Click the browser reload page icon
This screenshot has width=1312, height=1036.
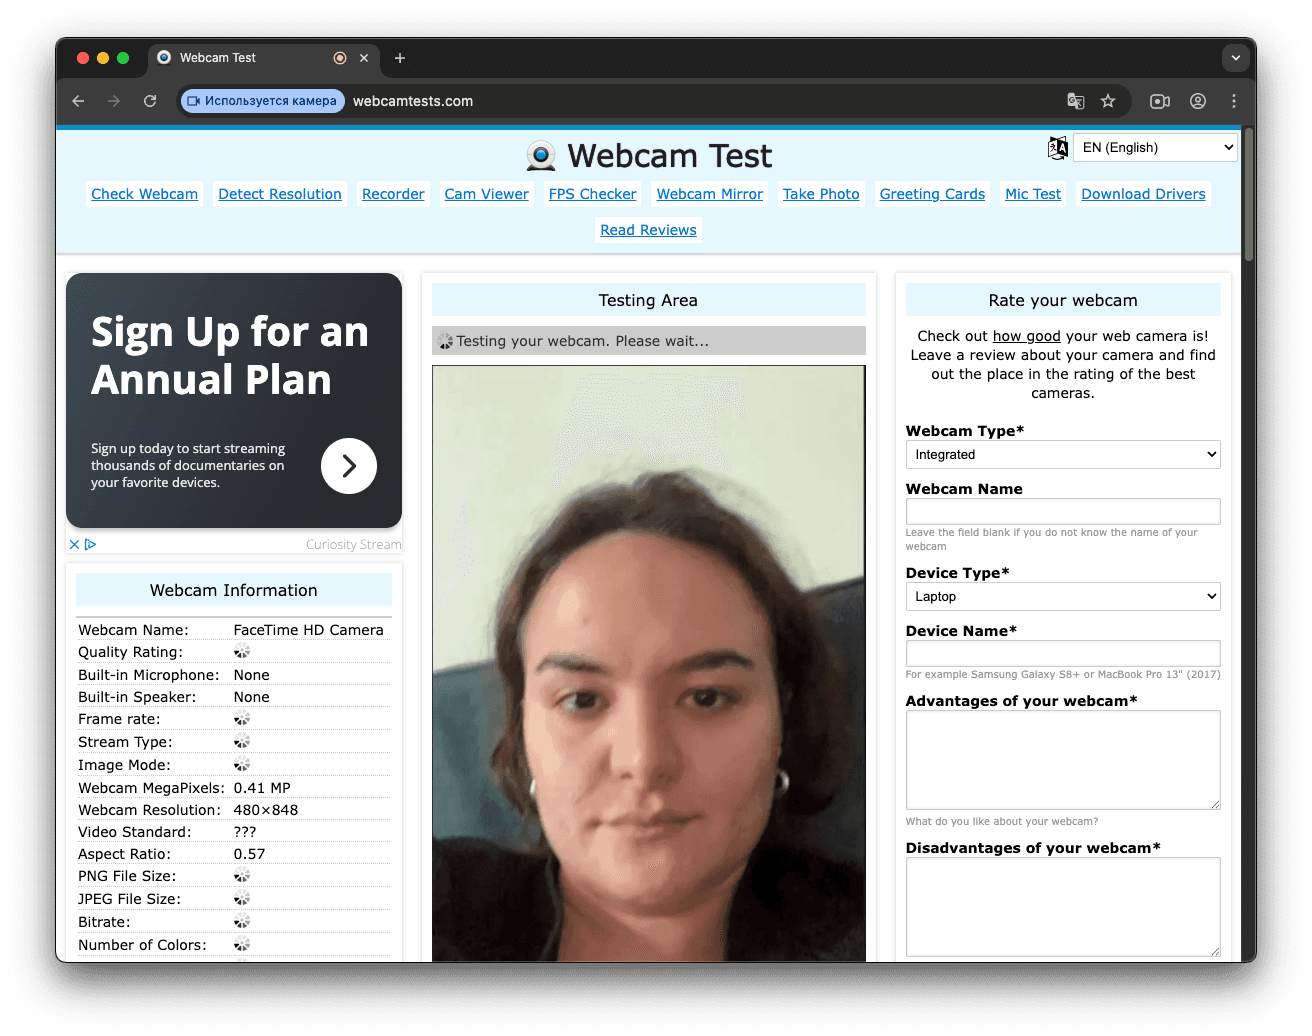click(150, 101)
